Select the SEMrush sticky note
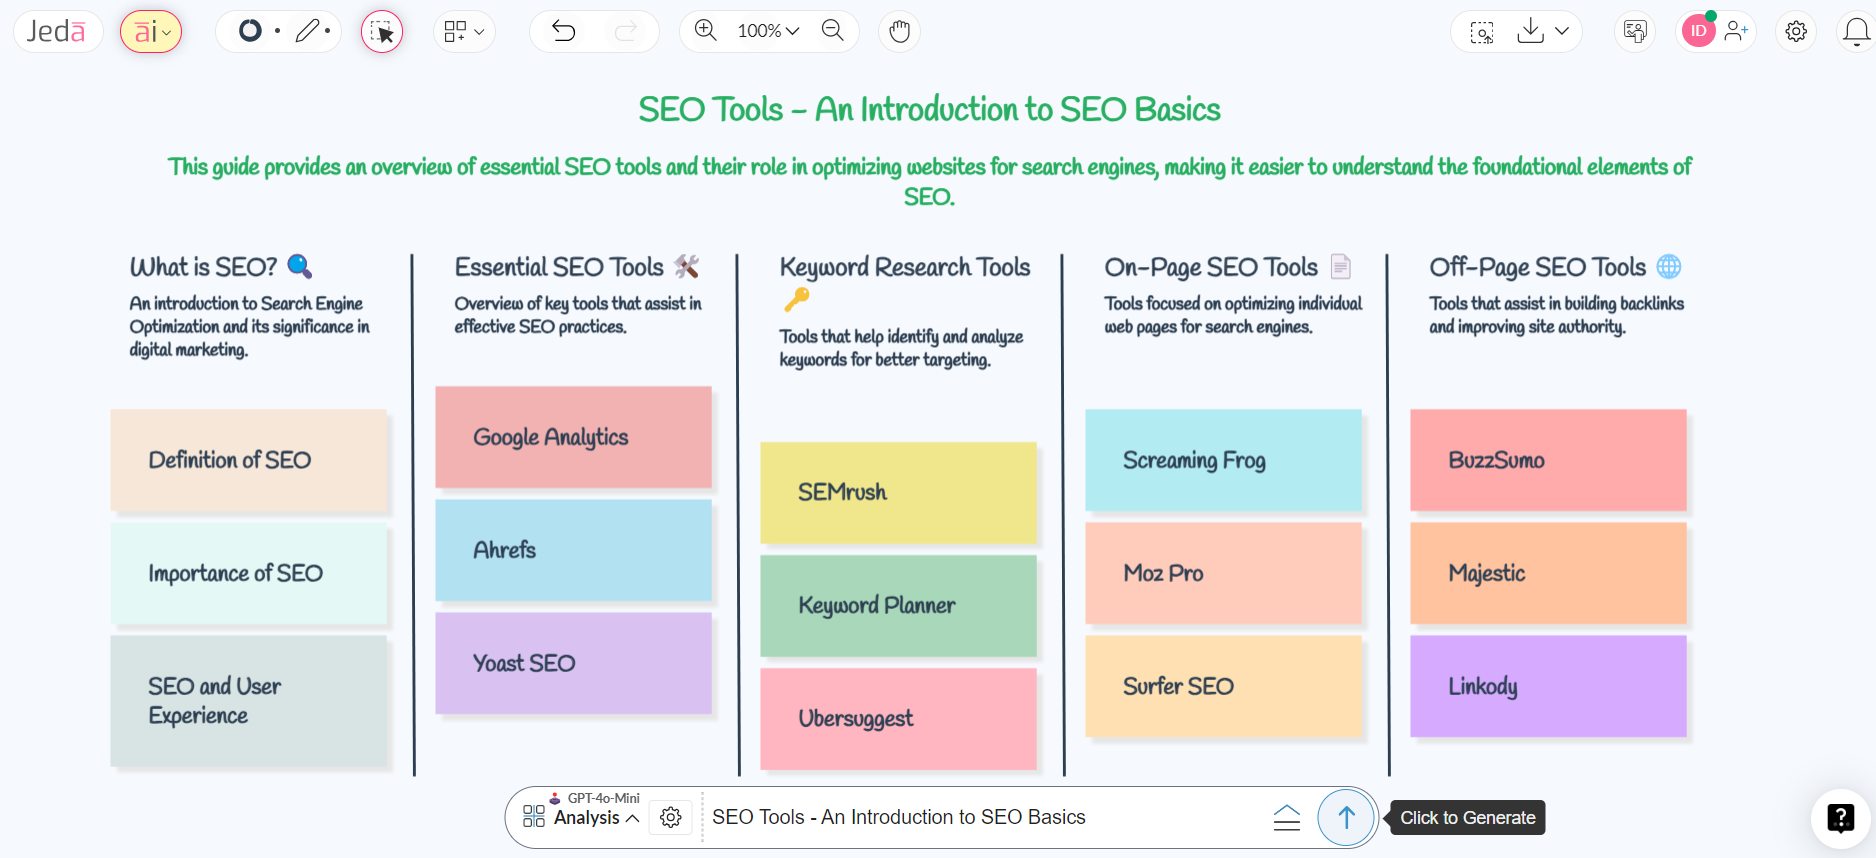The height and width of the screenshot is (858, 1876). 899,492
